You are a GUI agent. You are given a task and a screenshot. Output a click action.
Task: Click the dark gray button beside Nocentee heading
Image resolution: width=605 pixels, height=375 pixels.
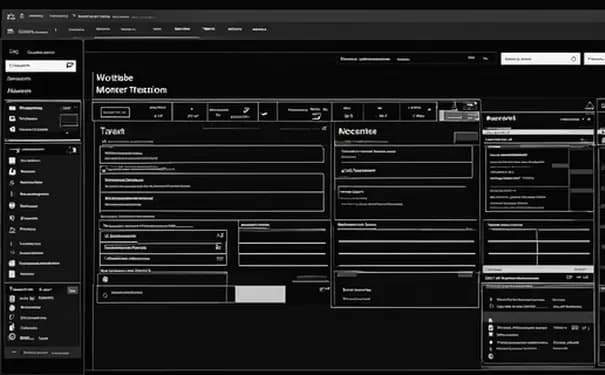[466, 137]
